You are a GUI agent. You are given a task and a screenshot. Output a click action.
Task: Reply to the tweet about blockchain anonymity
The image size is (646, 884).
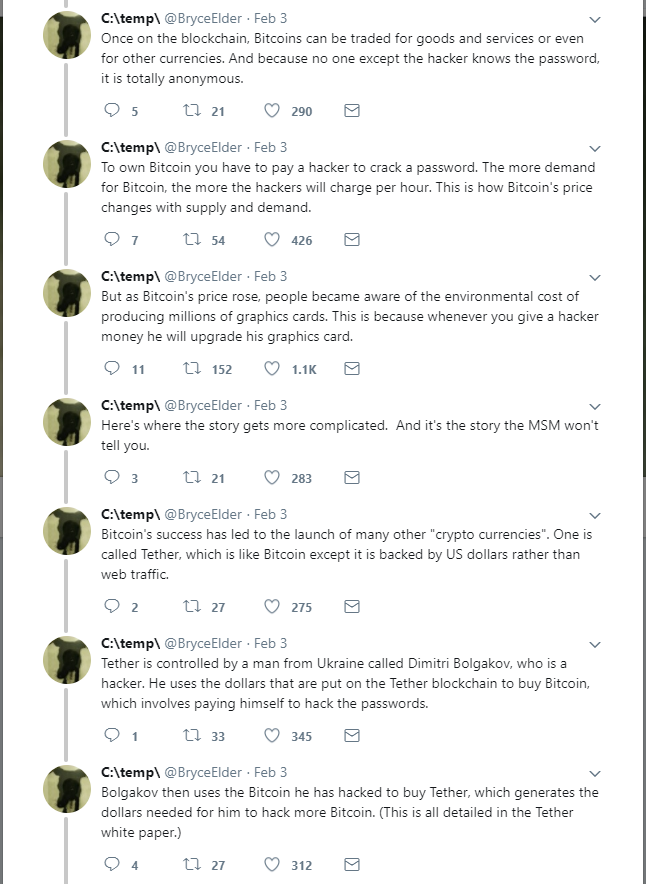(112, 111)
